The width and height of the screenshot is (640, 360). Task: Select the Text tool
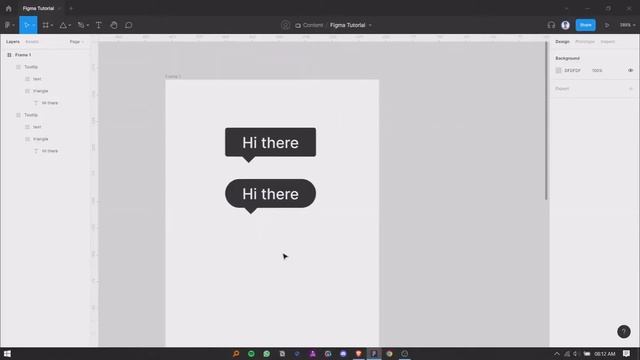point(98,25)
